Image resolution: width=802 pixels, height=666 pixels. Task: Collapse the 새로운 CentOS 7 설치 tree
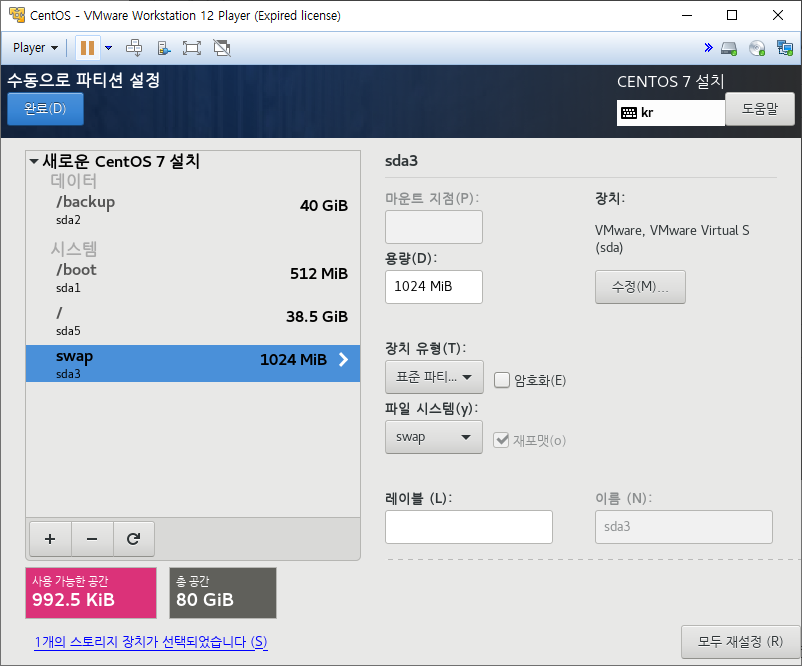pos(34,162)
